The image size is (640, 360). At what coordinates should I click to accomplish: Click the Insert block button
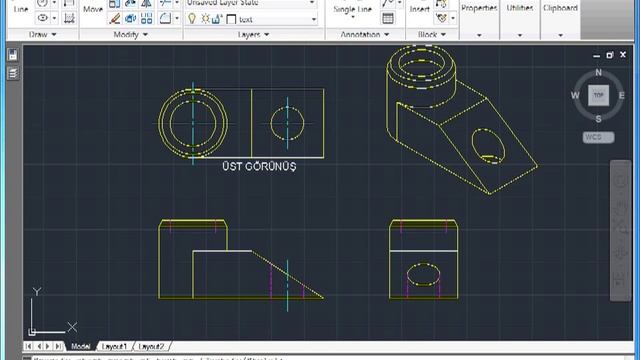419,9
